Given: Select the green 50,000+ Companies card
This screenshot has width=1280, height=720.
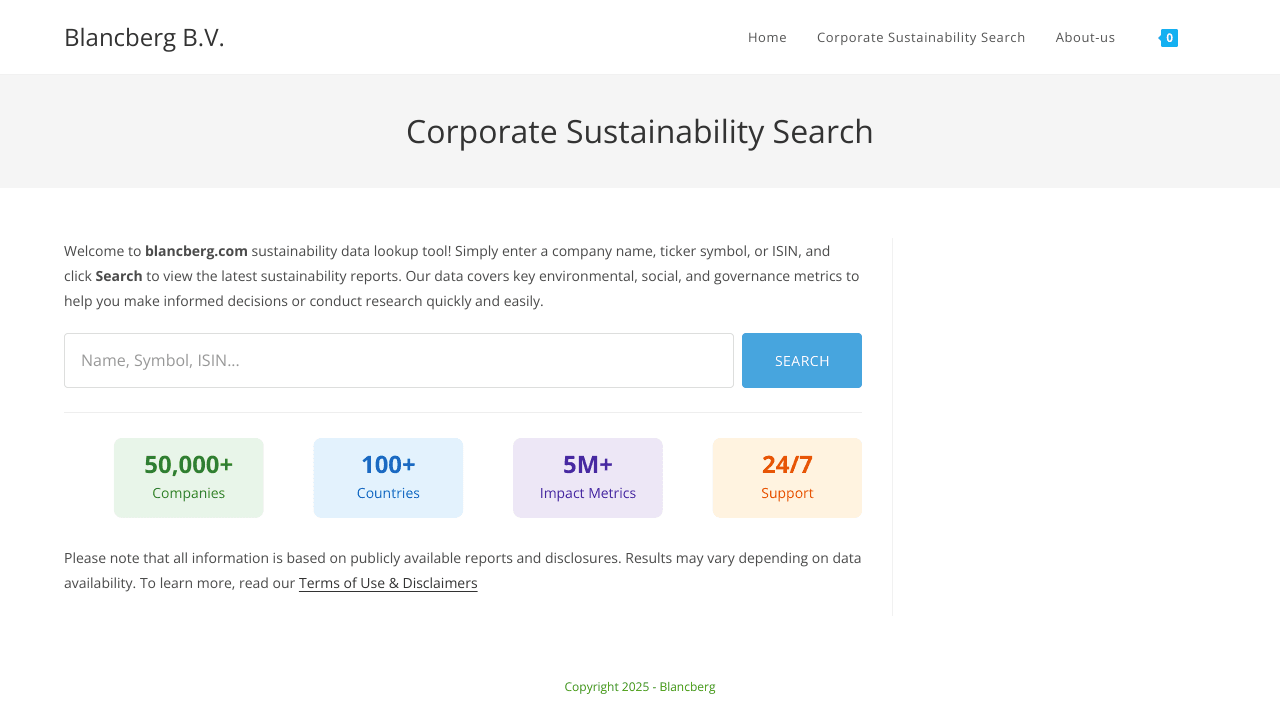Looking at the screenshot, I should coord(188,478).
